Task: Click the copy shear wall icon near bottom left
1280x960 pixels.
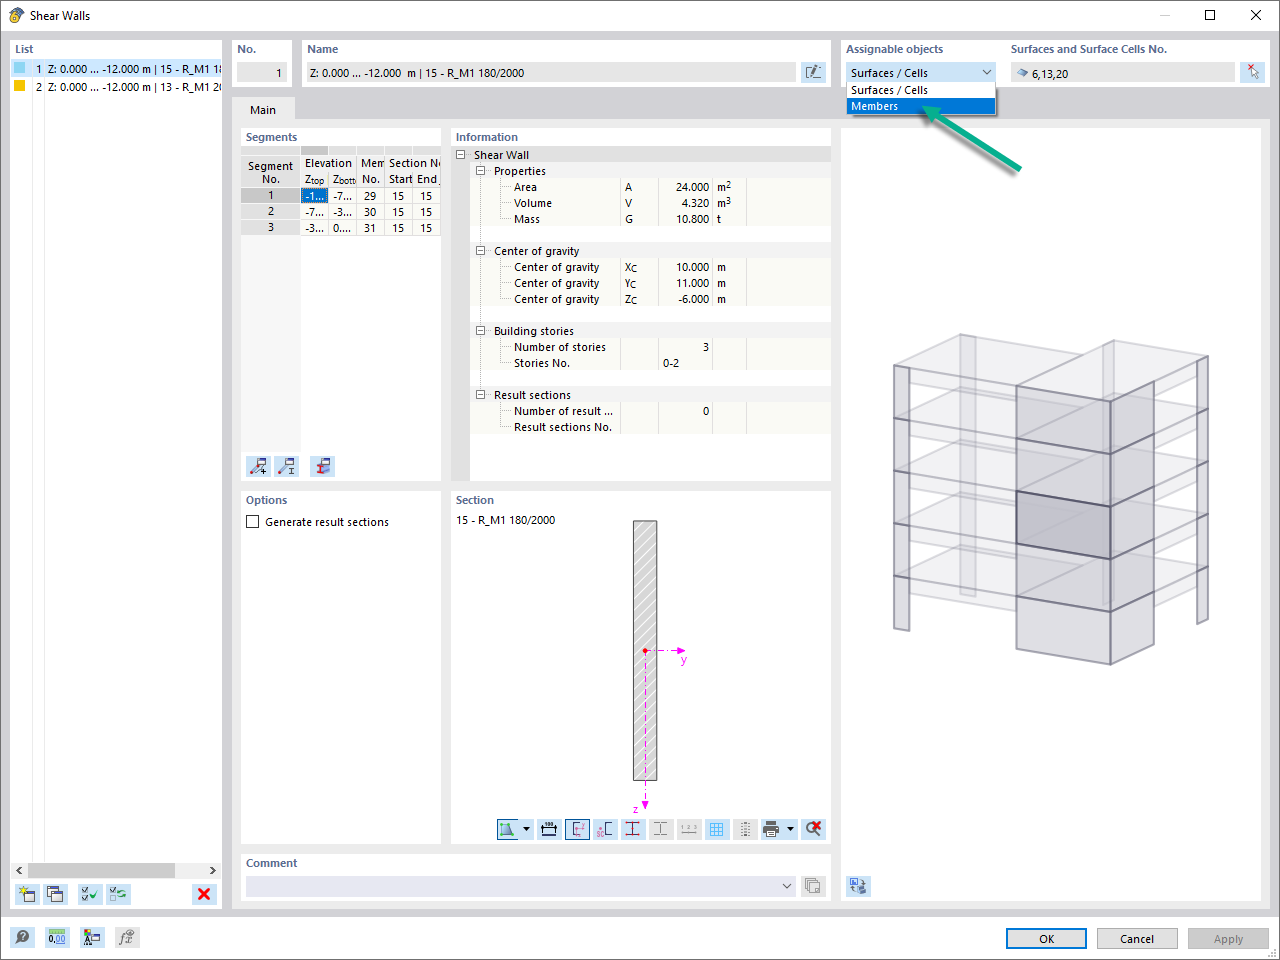Action: point(55,894)
